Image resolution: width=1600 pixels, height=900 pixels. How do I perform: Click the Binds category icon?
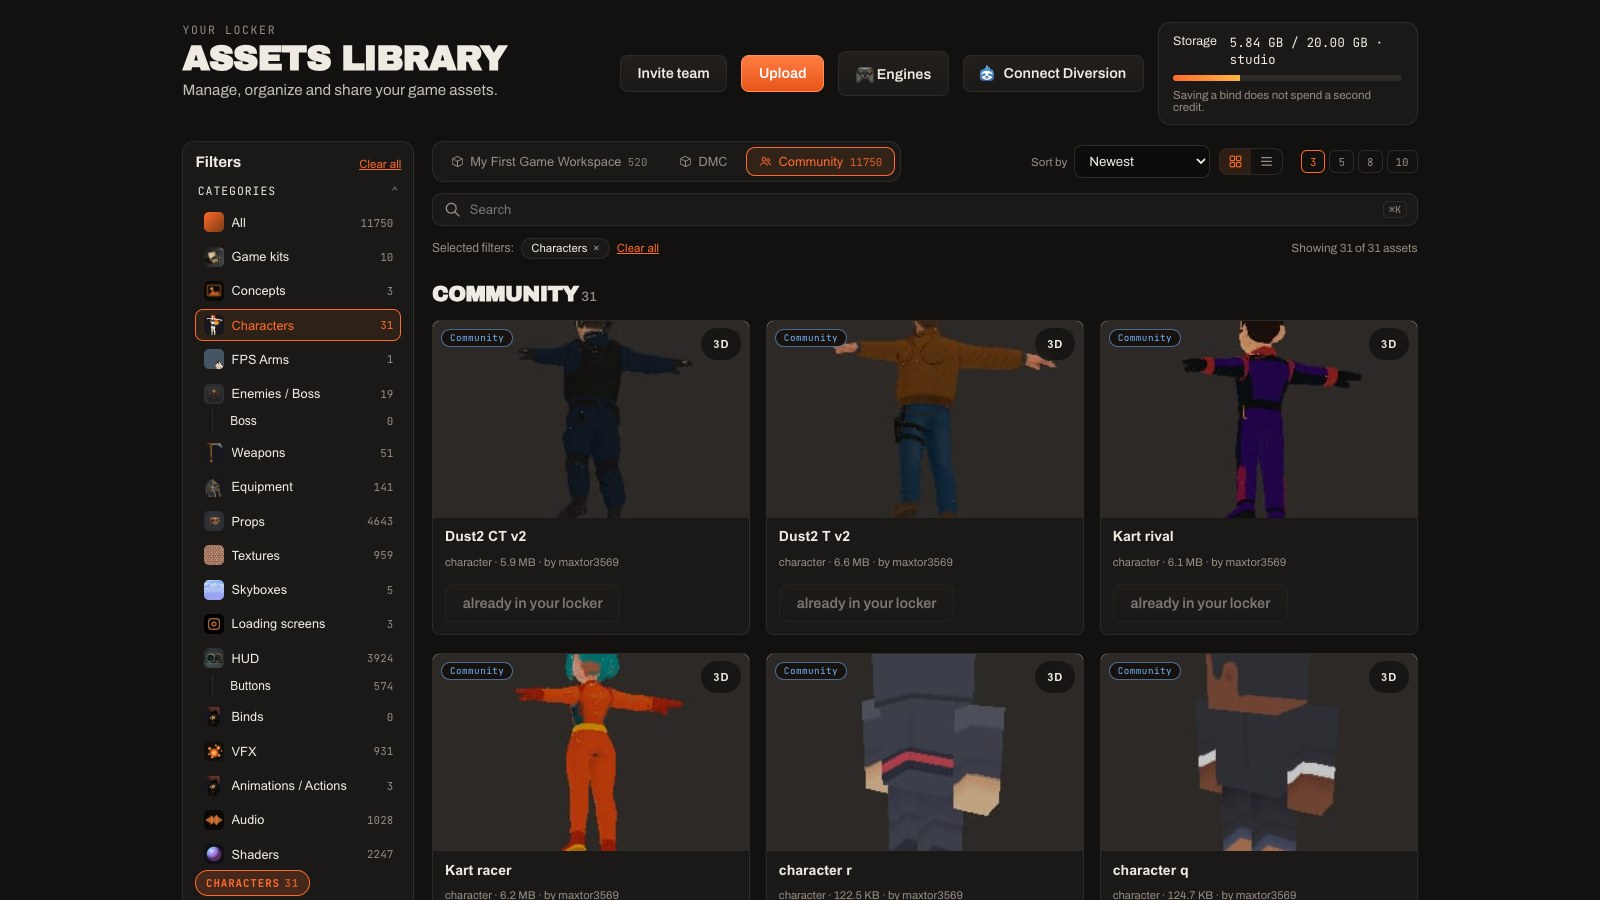[x=214, y=717]
